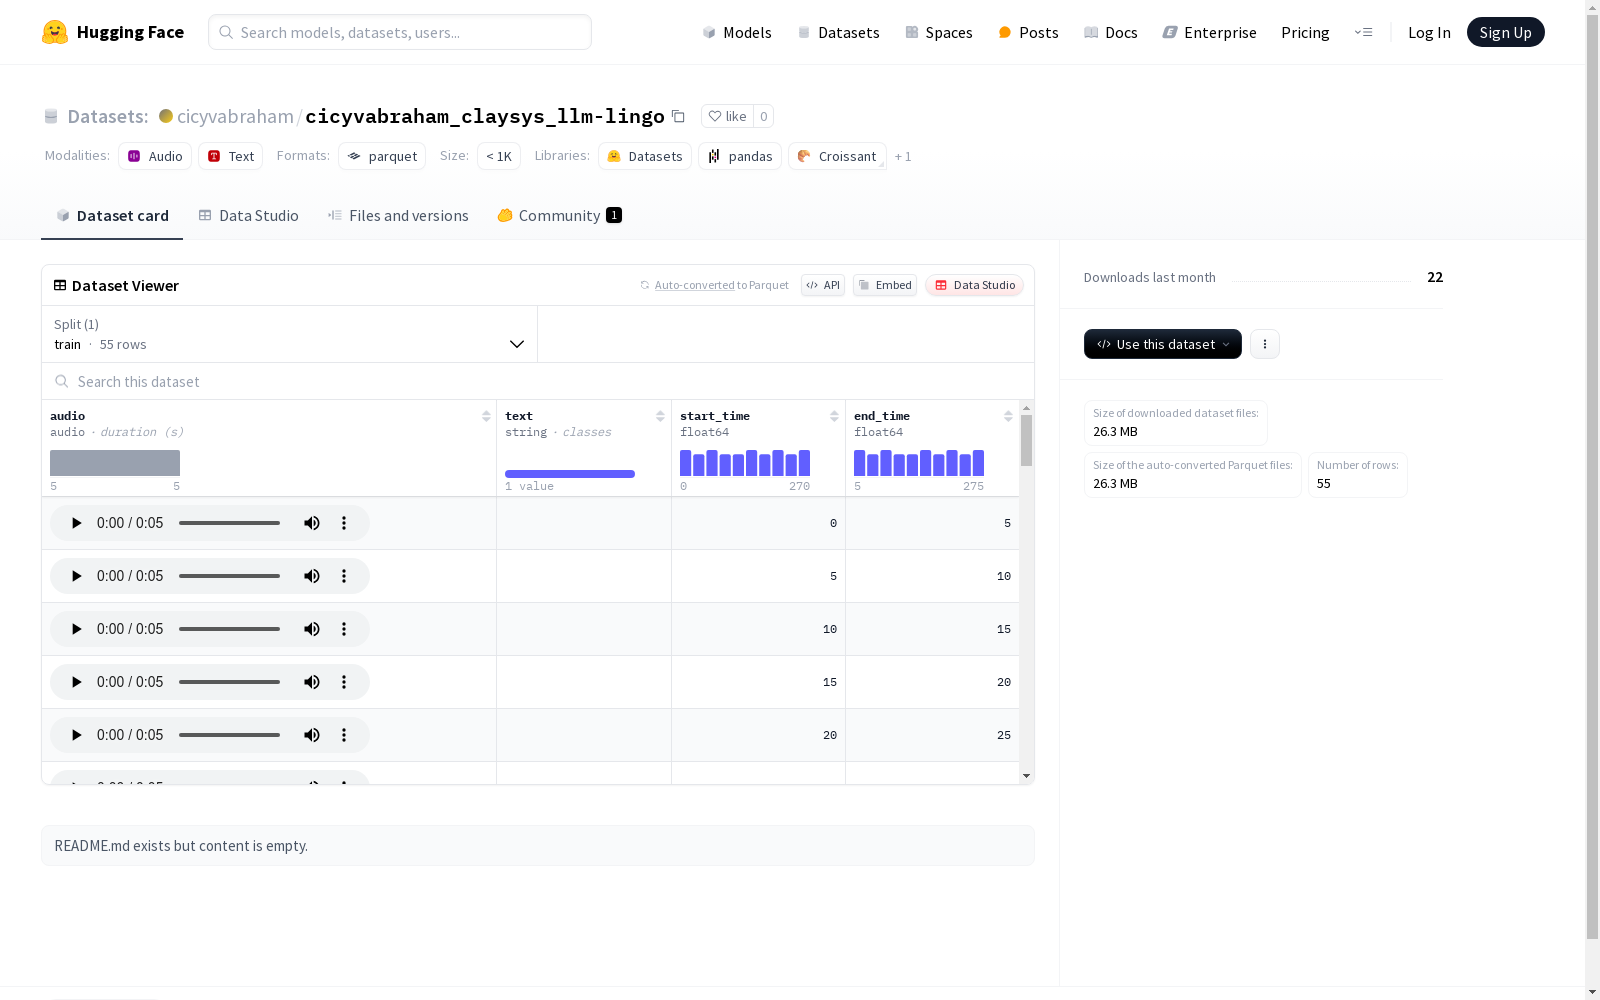The width and height of the screenshot is (1600, 1000).
Task: Open the Pricing page
Action: click(1305, 32)
